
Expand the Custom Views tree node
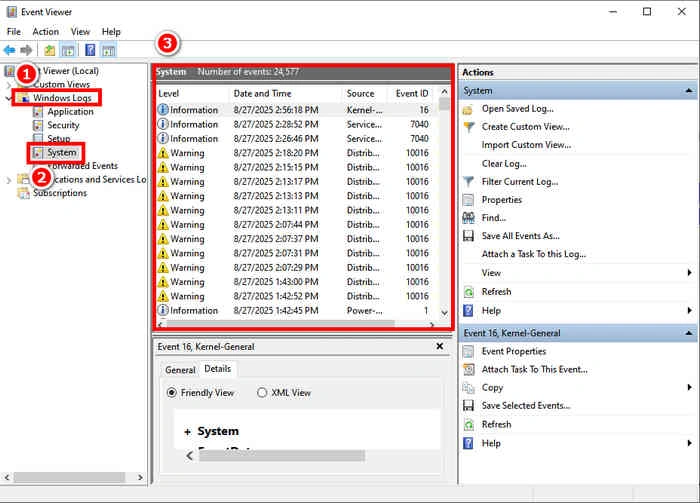[x=8, y=85]
